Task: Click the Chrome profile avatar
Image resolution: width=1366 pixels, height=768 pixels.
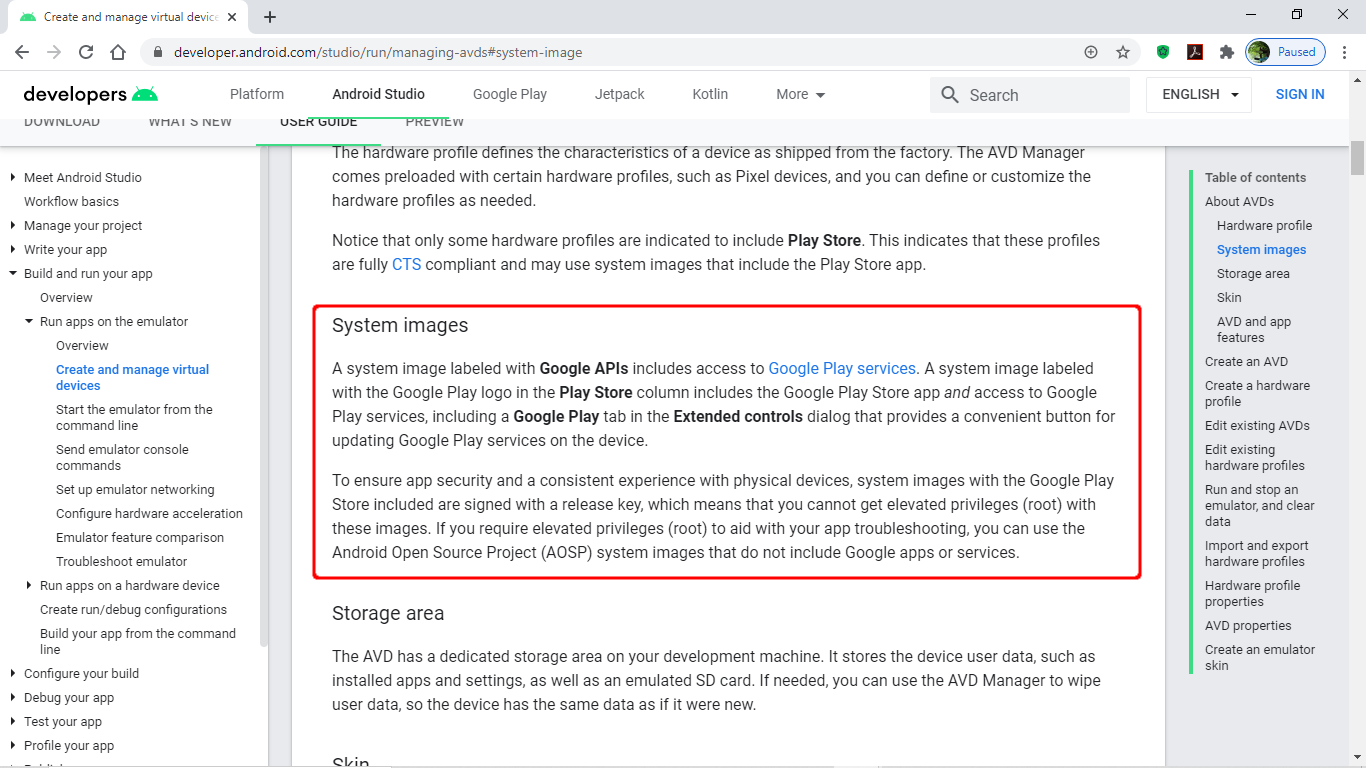Action: coord(1257,51)
